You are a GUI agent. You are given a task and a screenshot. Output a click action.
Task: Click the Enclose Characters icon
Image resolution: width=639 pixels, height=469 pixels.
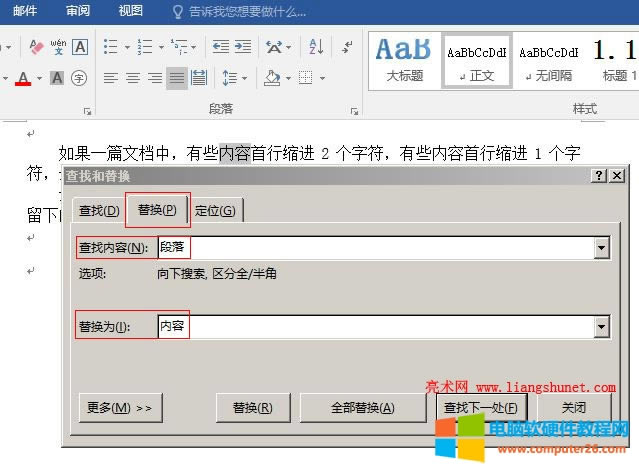[79, 78]
